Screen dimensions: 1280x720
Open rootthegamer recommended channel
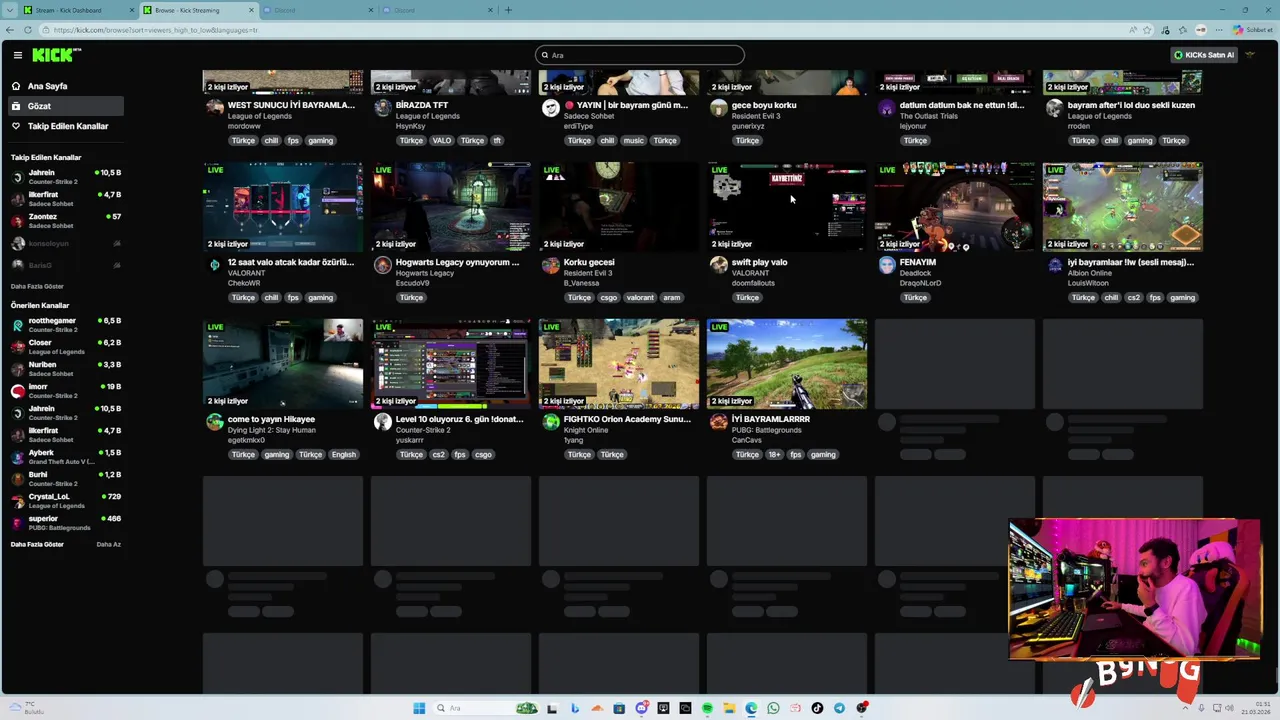tap(65, 324)
